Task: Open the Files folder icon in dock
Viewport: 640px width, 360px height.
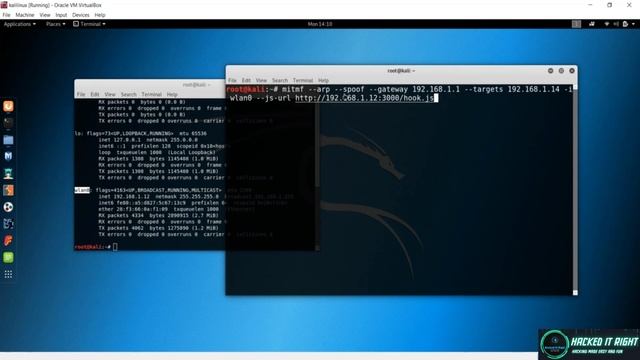Action: [8, 140]
